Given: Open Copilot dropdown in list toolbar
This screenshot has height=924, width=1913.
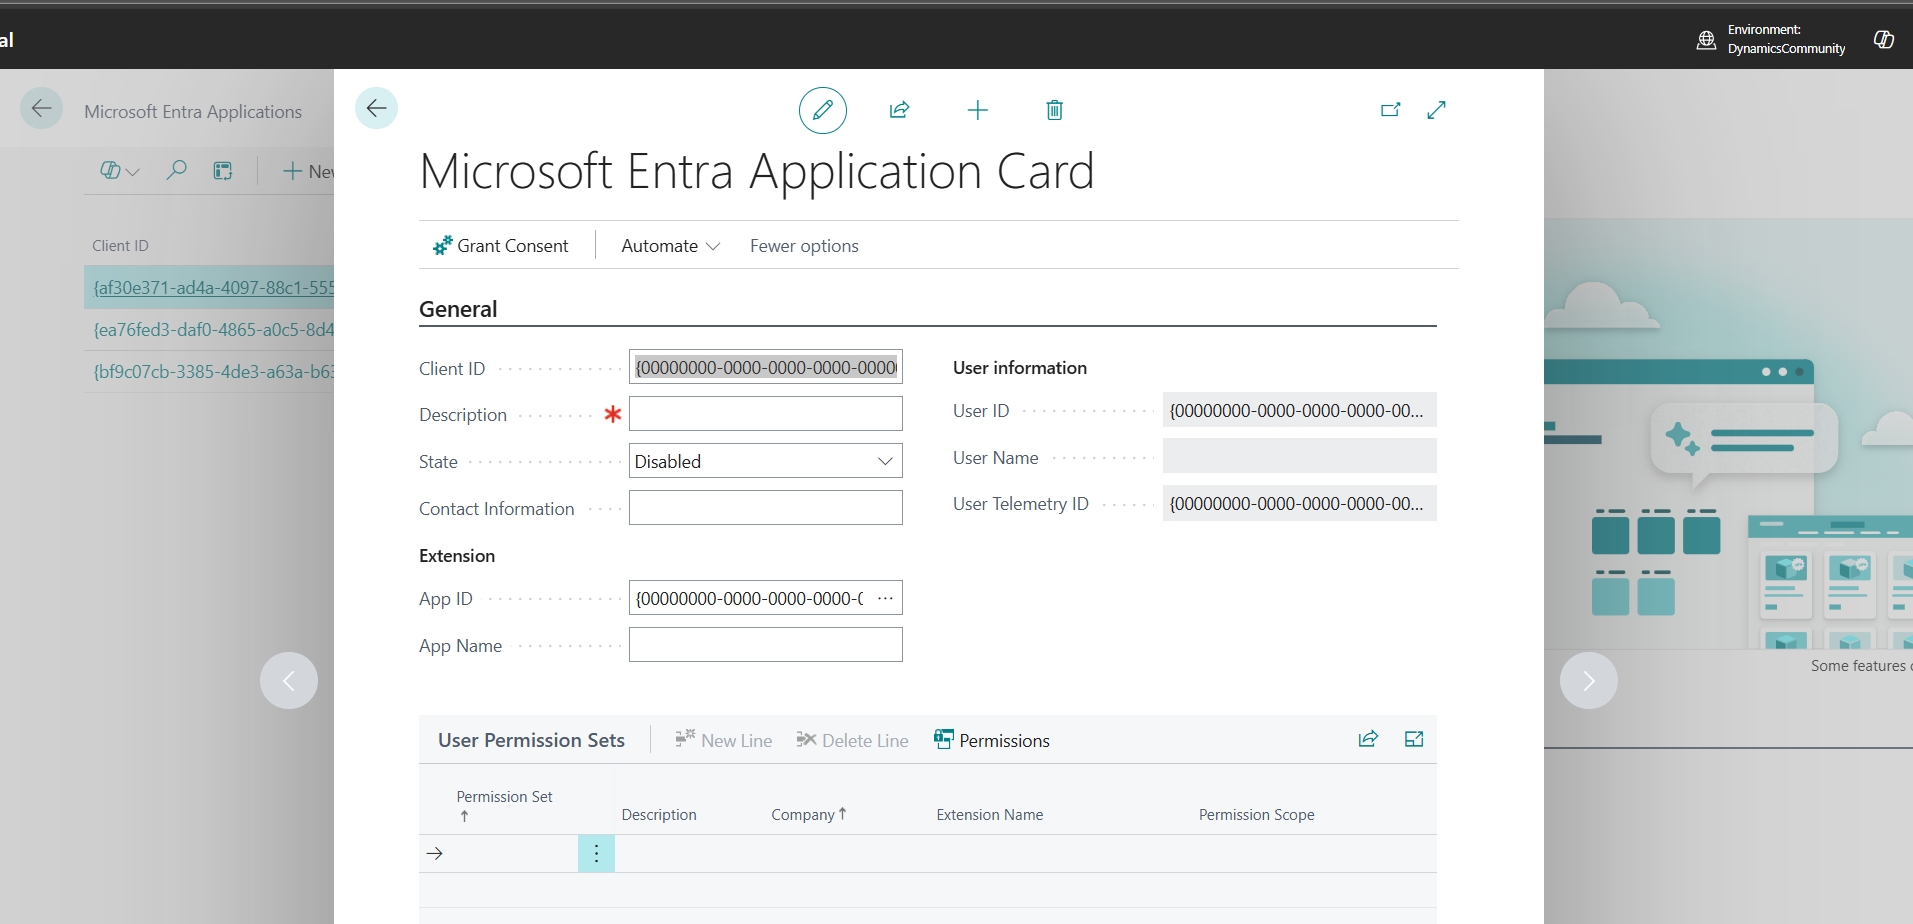Looking at the screenshot, I should tap(119, 171).
